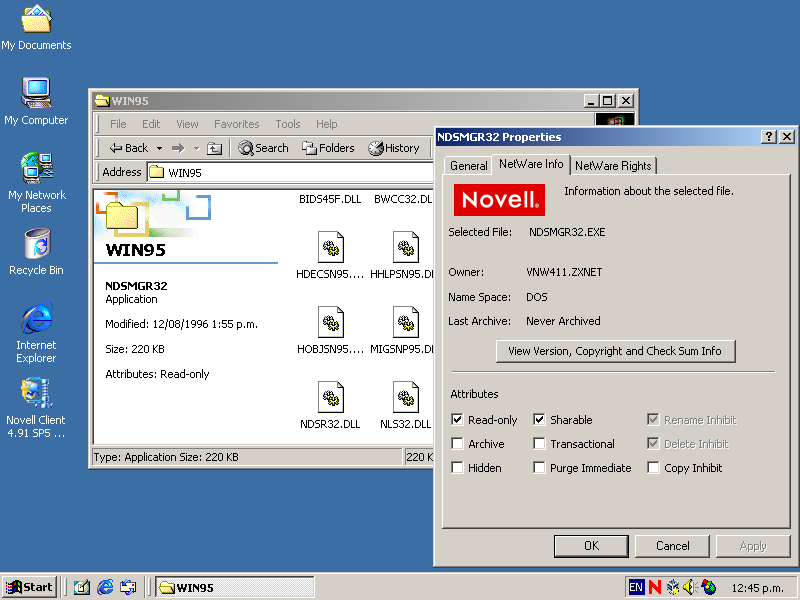Click the Rename Inhibit checkbox
The height and width of the screenshot is (600, 800).
tap(653, 420)
